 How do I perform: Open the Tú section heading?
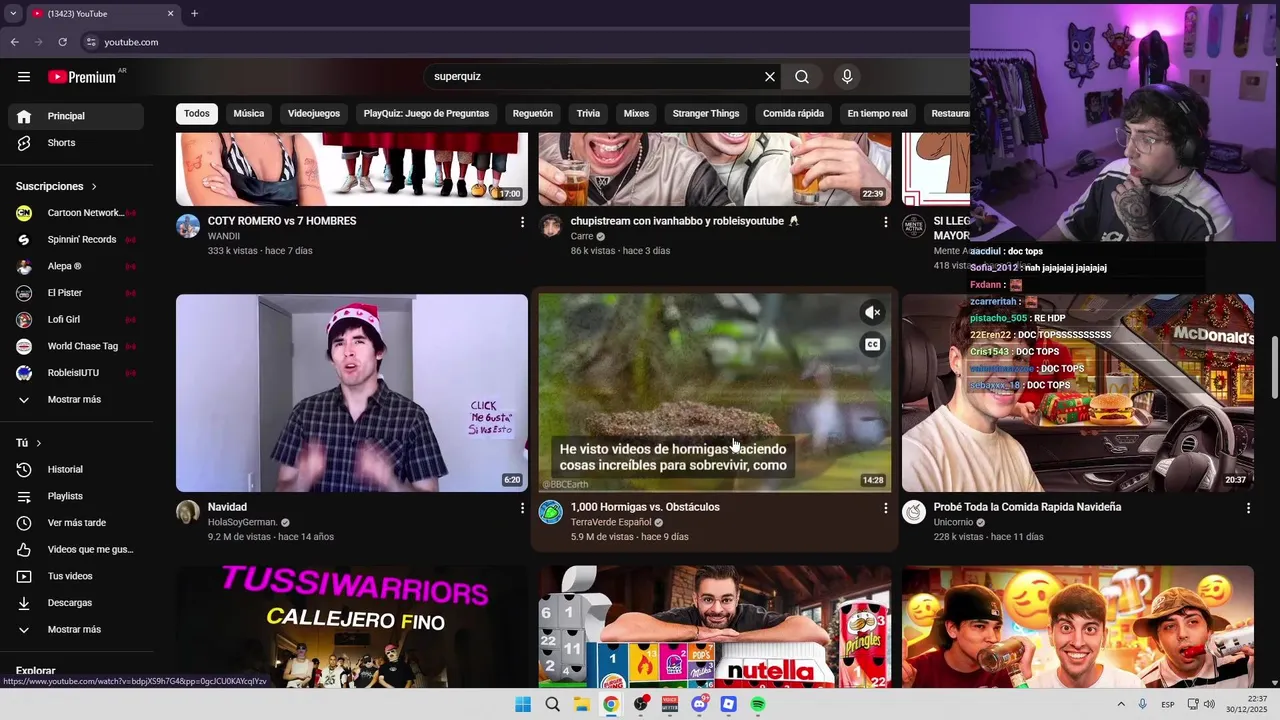(x=28, y=443)
